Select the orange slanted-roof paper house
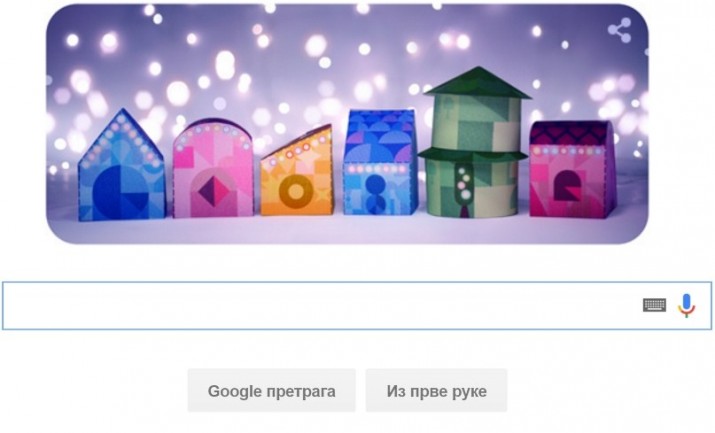The width and height of the screenshot is (715, 433). (296, 170)
